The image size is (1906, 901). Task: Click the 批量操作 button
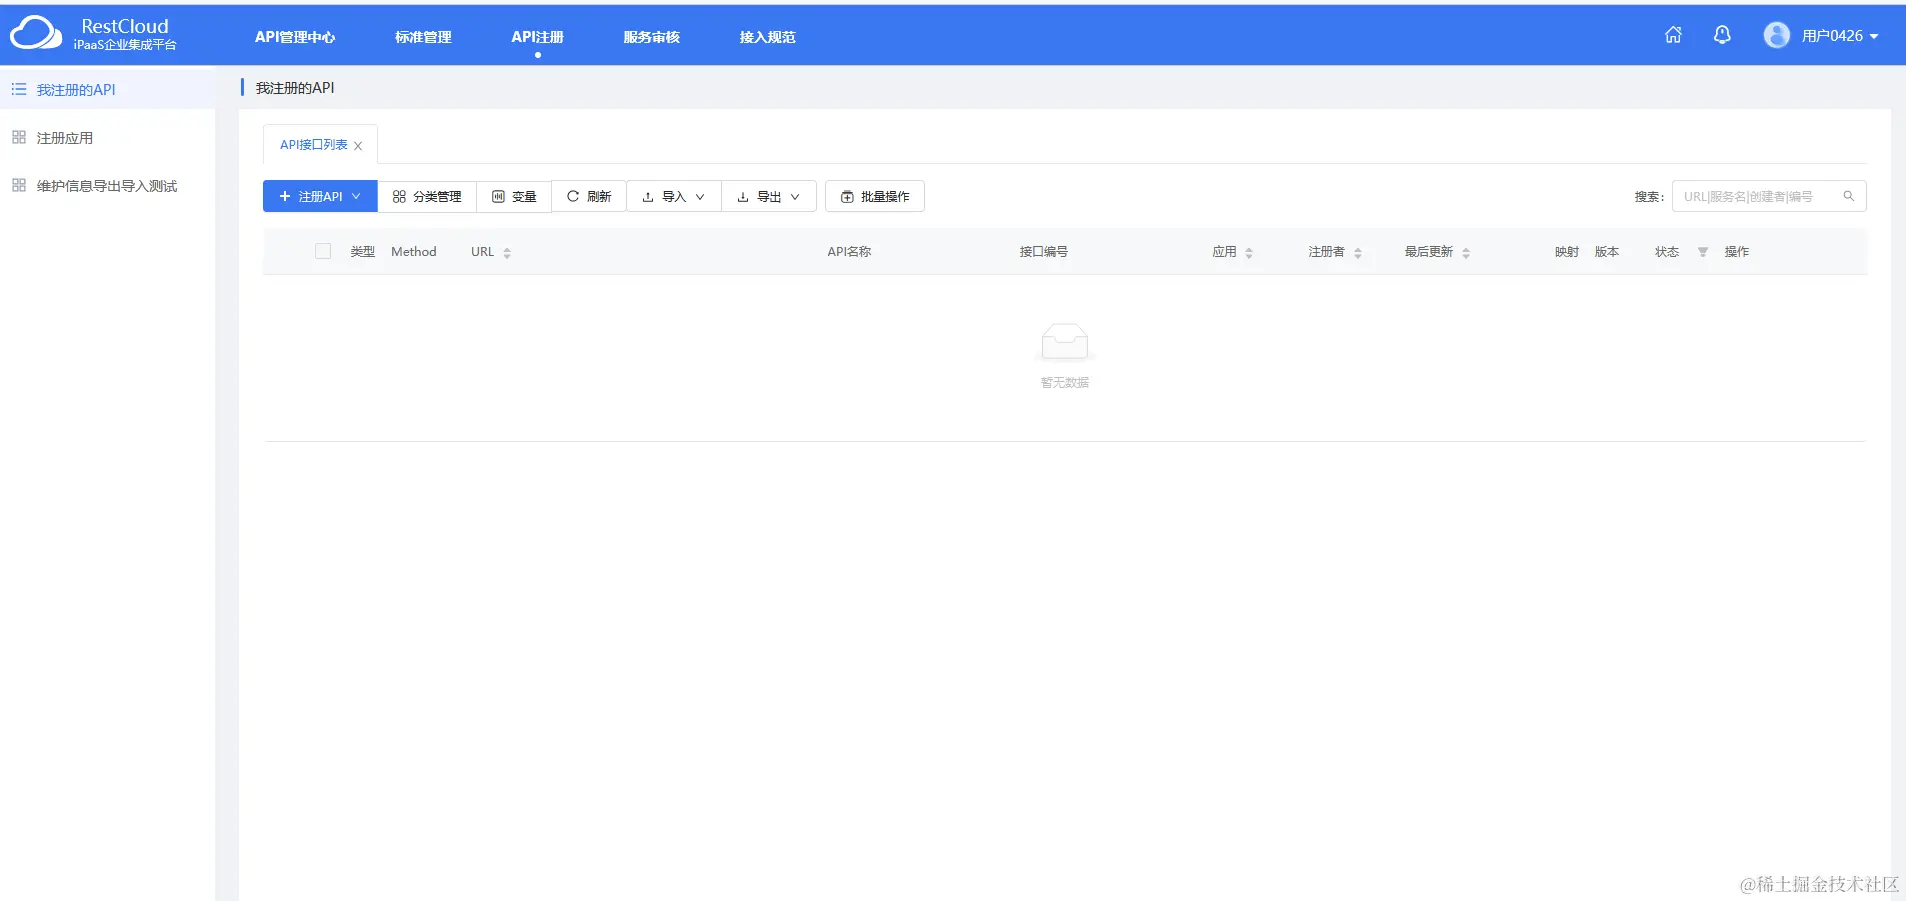point(875,196)
